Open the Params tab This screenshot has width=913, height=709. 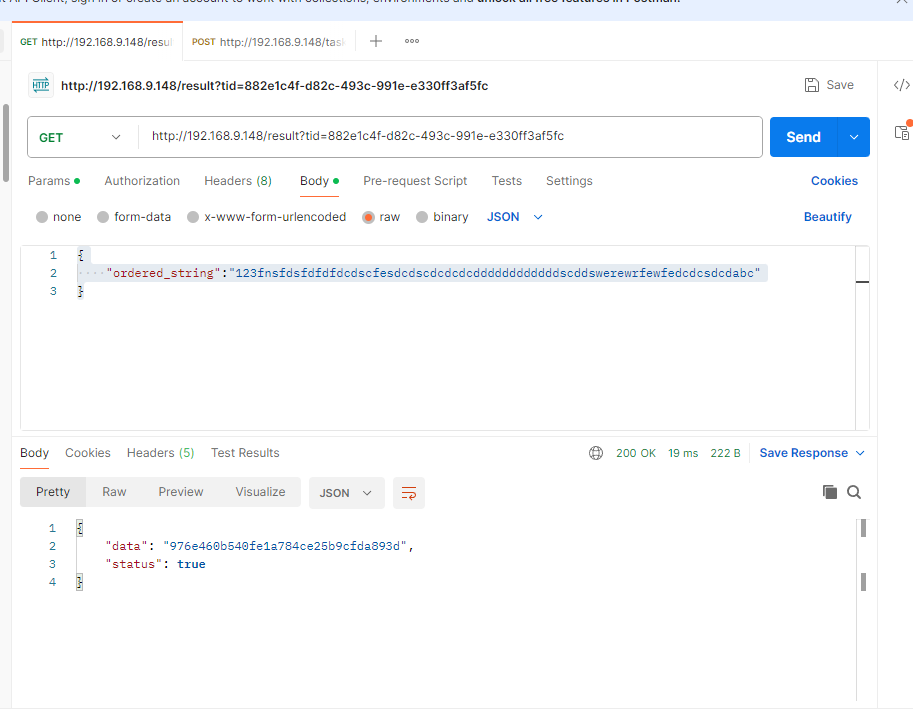(x=54, y=181)
